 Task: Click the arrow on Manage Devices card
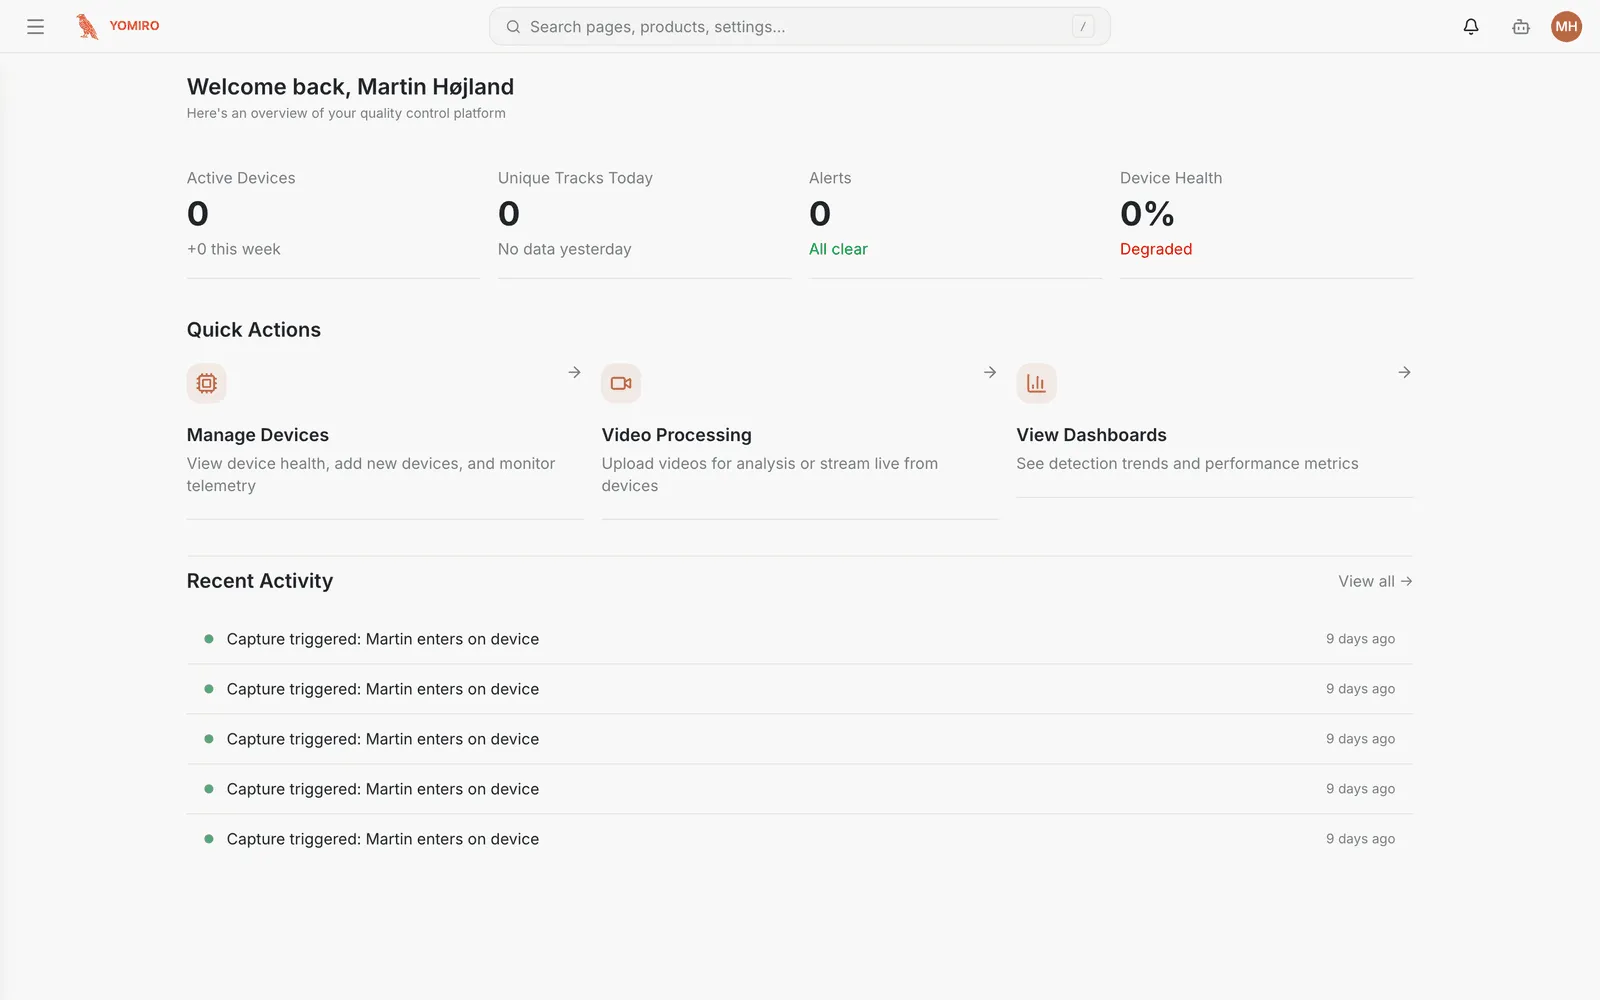[x=575, y=372]
